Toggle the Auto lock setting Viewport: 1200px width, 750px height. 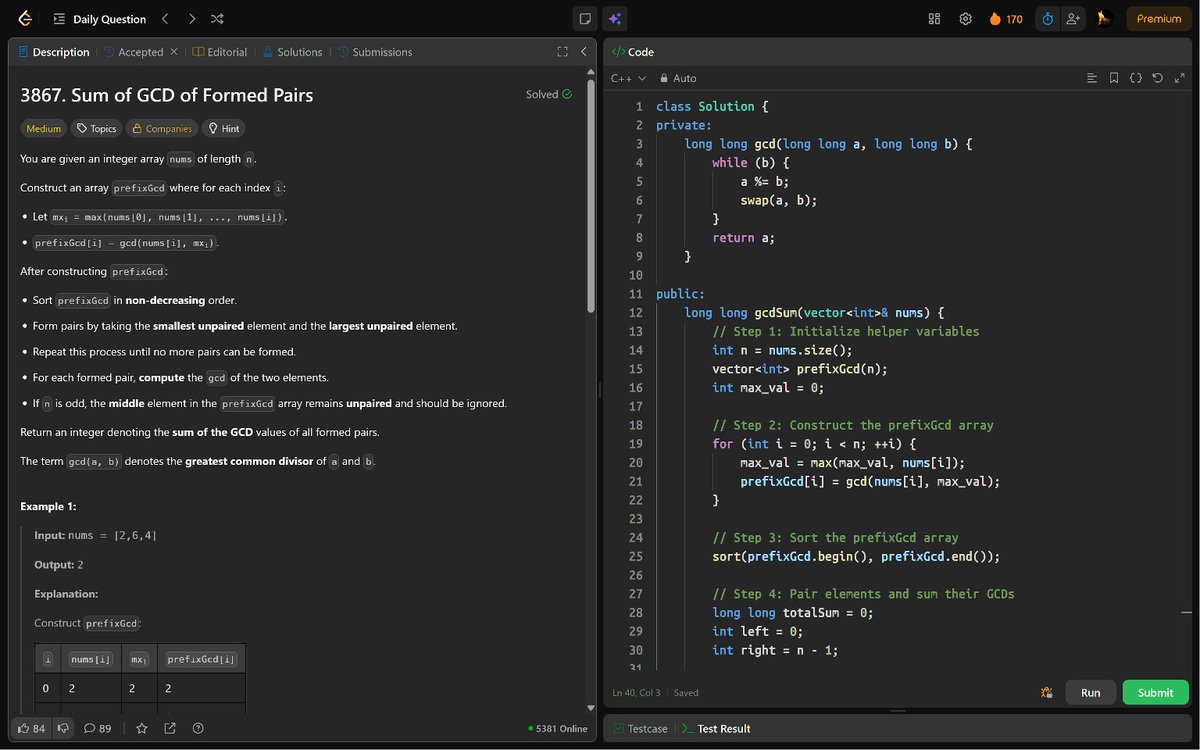click(677, 78)
